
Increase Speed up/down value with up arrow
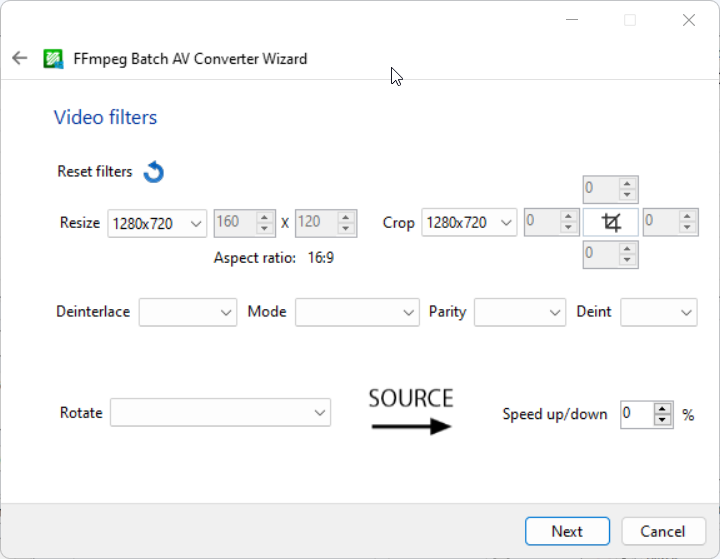point(662,409)
